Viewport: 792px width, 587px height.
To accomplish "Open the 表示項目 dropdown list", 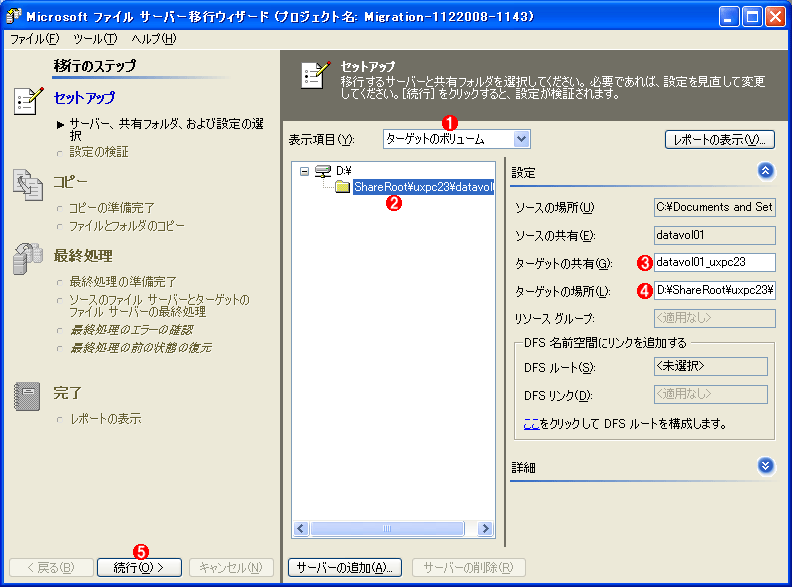I will pyautogui.click(x=521, y=139).
